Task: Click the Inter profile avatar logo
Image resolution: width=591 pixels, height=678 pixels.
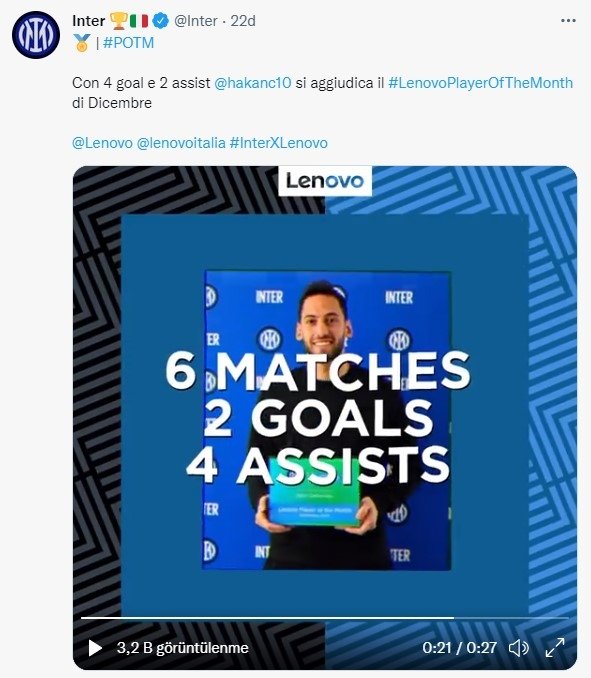Action: [36, 35]
